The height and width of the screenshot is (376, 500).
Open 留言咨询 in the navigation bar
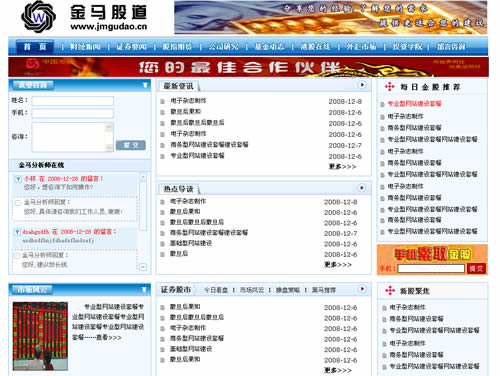tap(451, 47)
